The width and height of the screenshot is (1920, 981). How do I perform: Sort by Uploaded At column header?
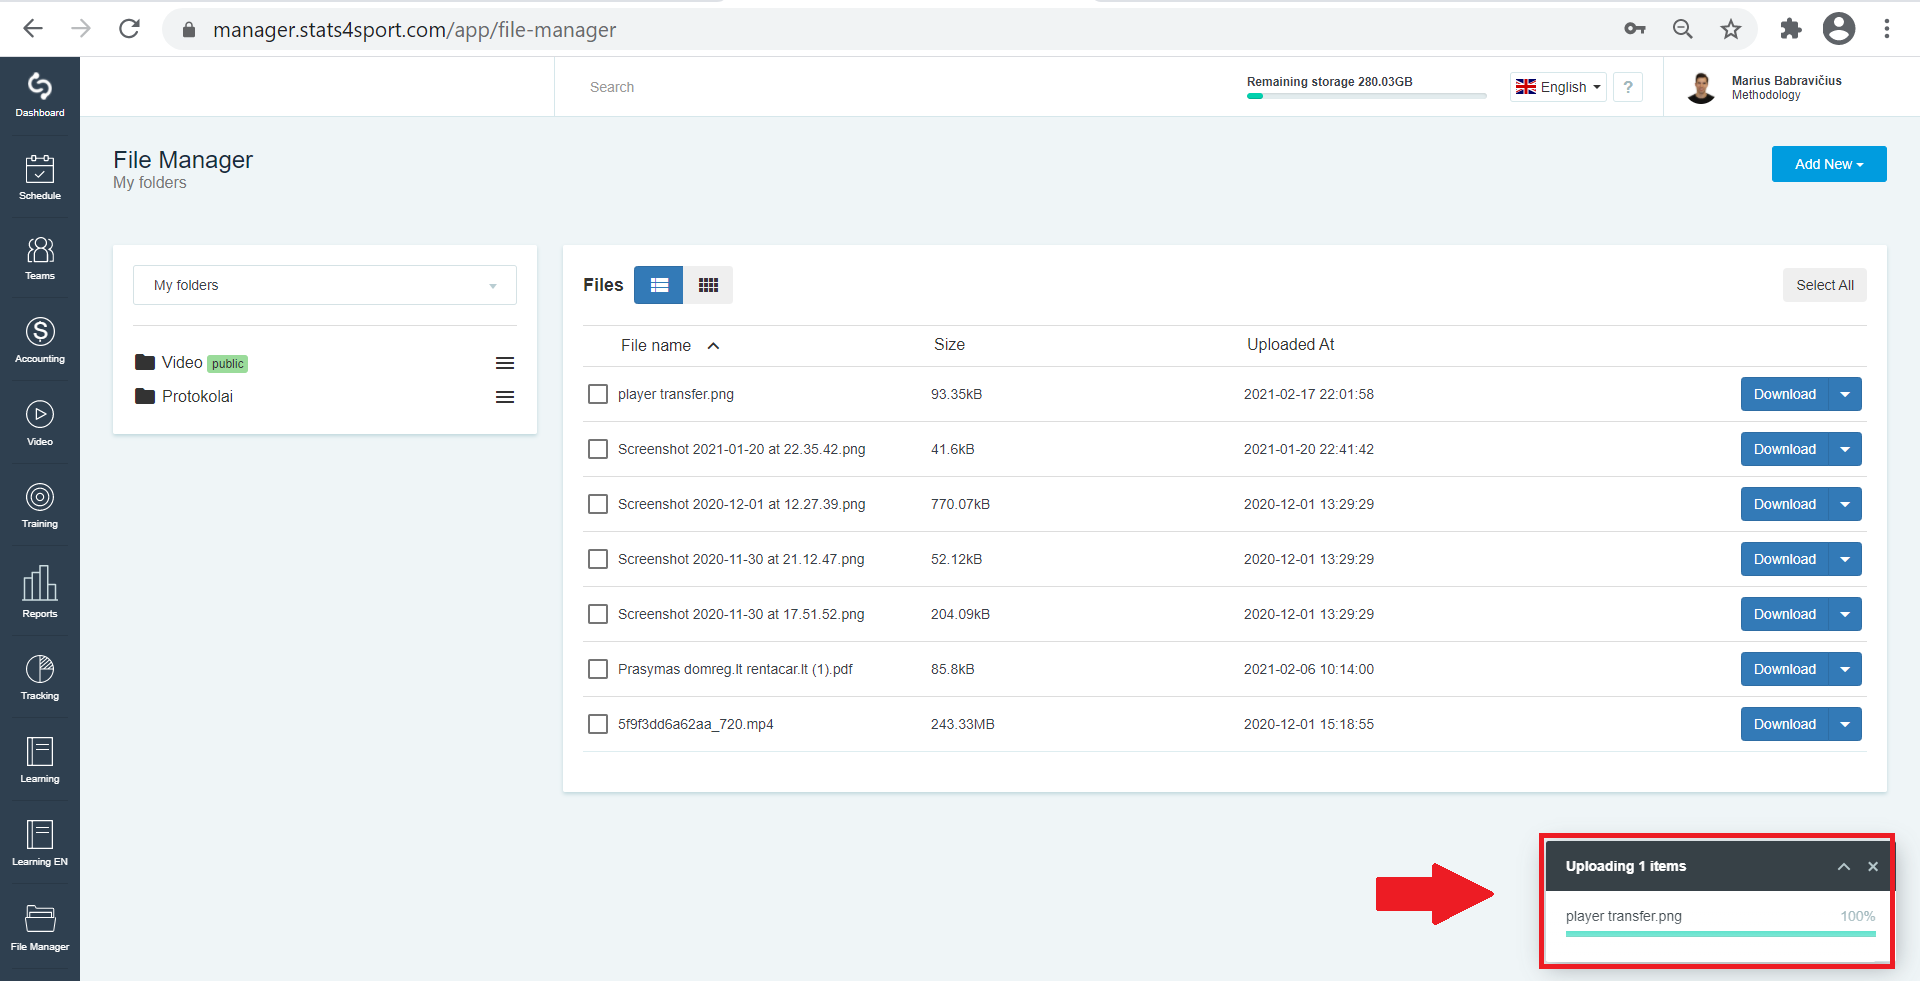pyautogui.click(x=1290, y=344)
